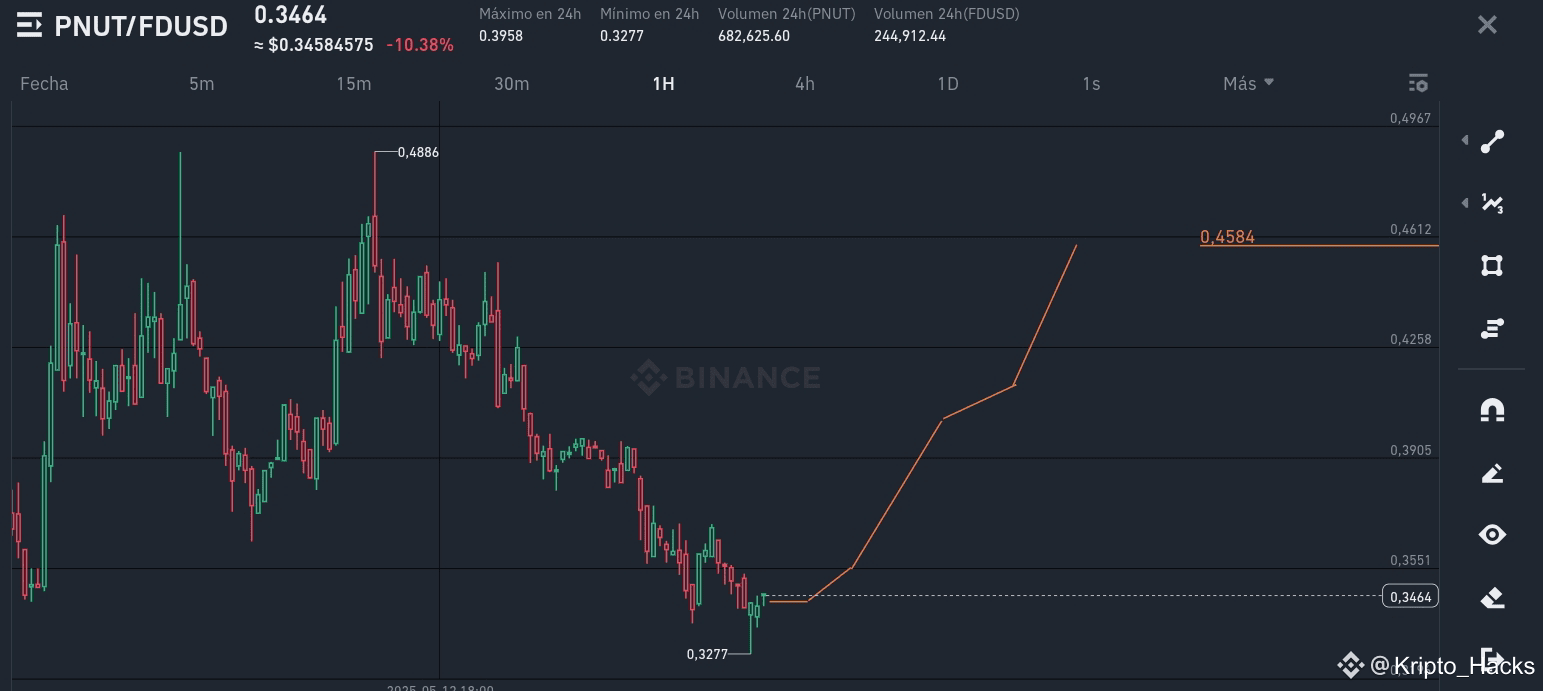Image resolution: width=1543 pixels, height=691 pixels.
Task: Open the pair list hamburger menu
Action: pyautogui.click(x=29, y=25)
